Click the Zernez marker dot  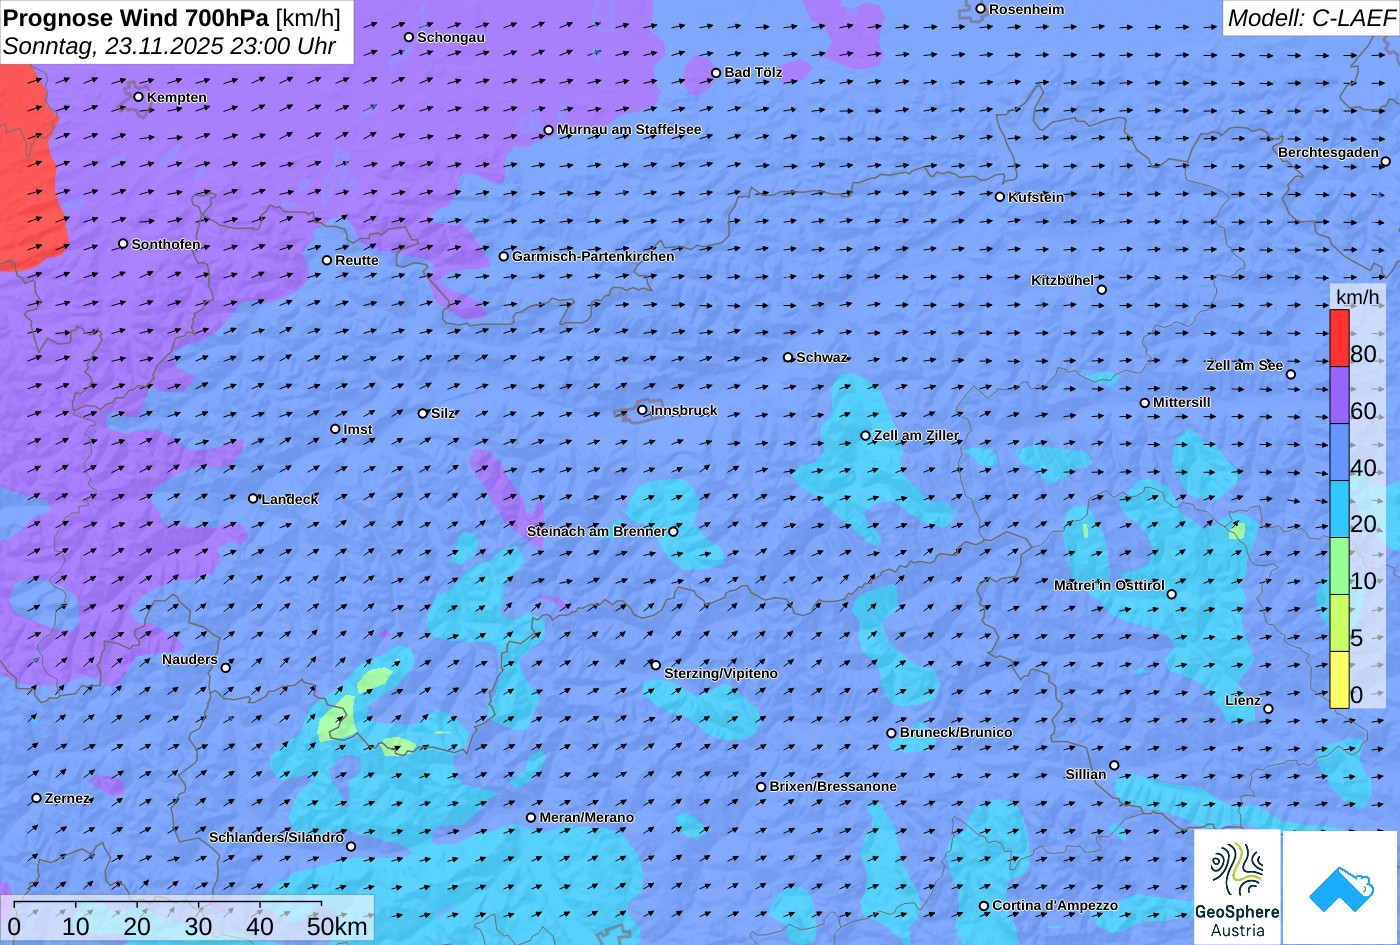tap(37, 798)
